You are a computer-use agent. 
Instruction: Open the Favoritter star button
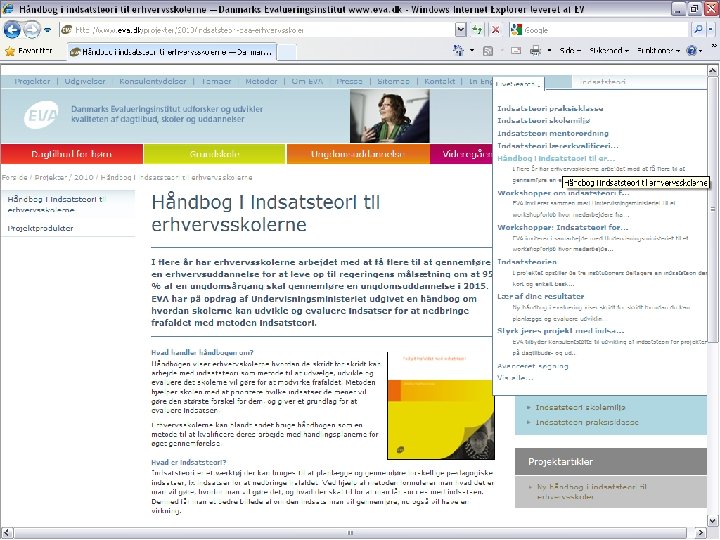pos(28,51)
